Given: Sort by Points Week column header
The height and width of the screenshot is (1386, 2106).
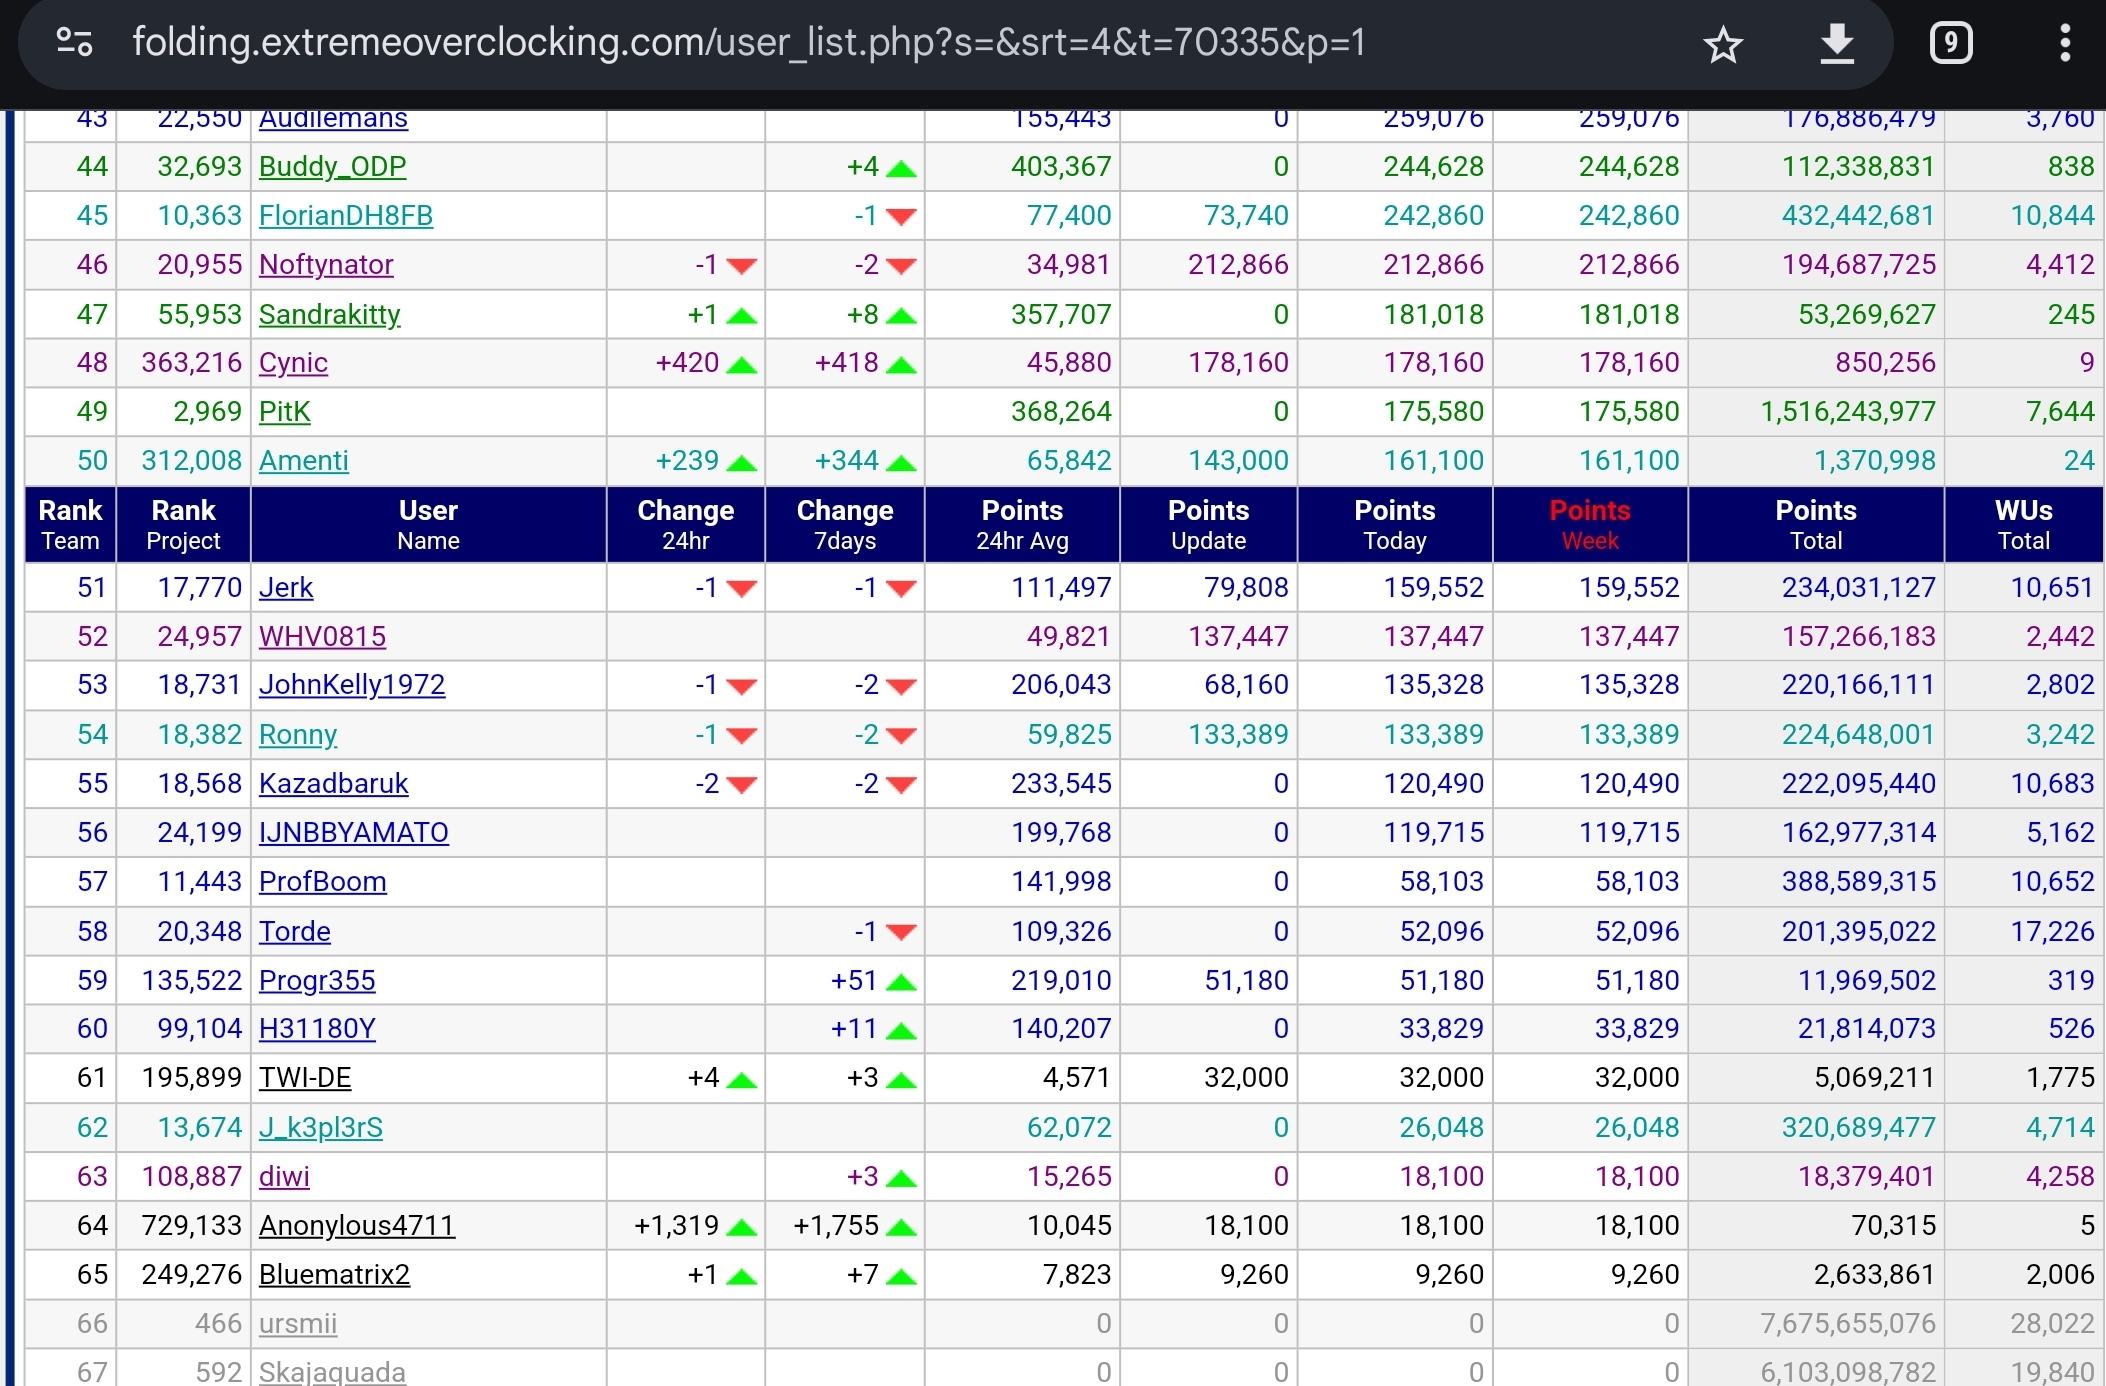Looking at the screenshot, I should point(1589,525).
